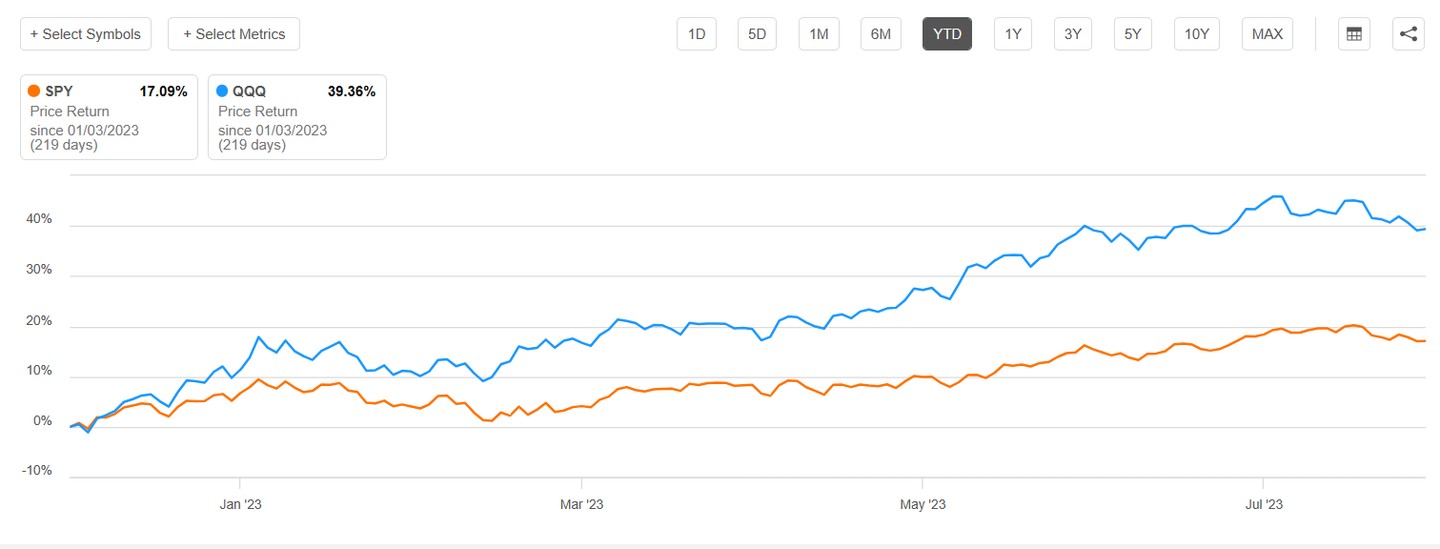
Task: Switch to the 5D time range
Action: tap(757, 34)
